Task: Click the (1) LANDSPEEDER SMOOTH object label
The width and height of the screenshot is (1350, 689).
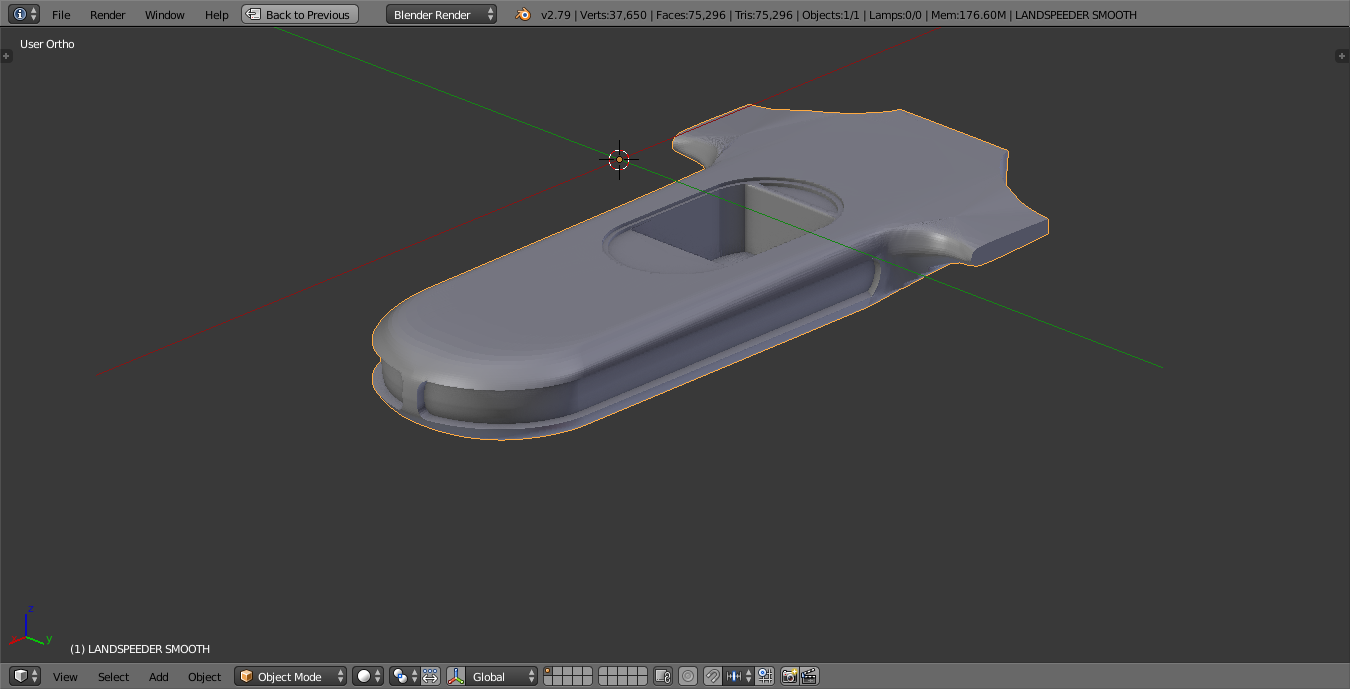Action: point(140,649)
